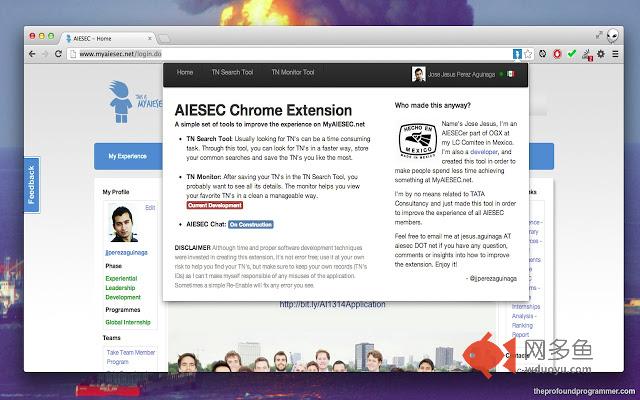Open Home in the extension navbar
This screenshot has width=640, height=400.
coord(185,72)
